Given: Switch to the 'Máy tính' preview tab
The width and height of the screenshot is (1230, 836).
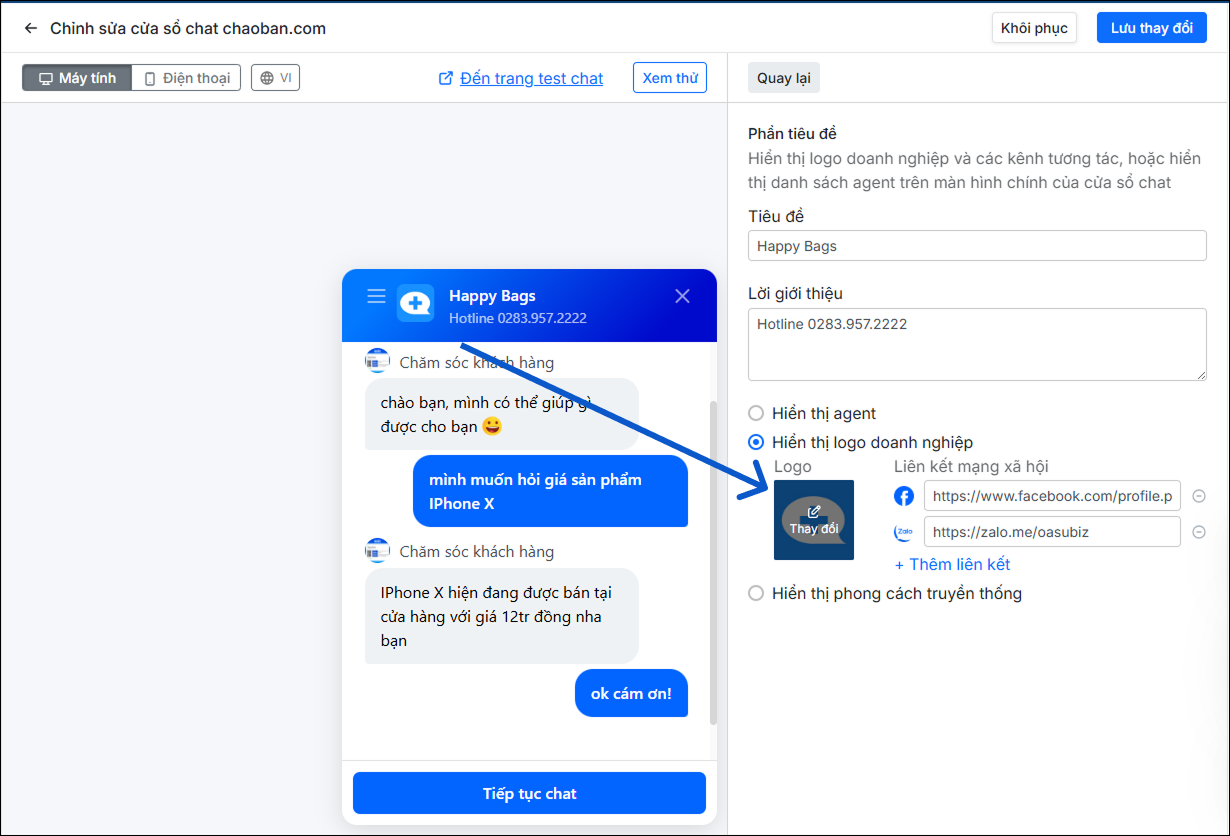Looking at the screenshot, I should pos(77,78).
